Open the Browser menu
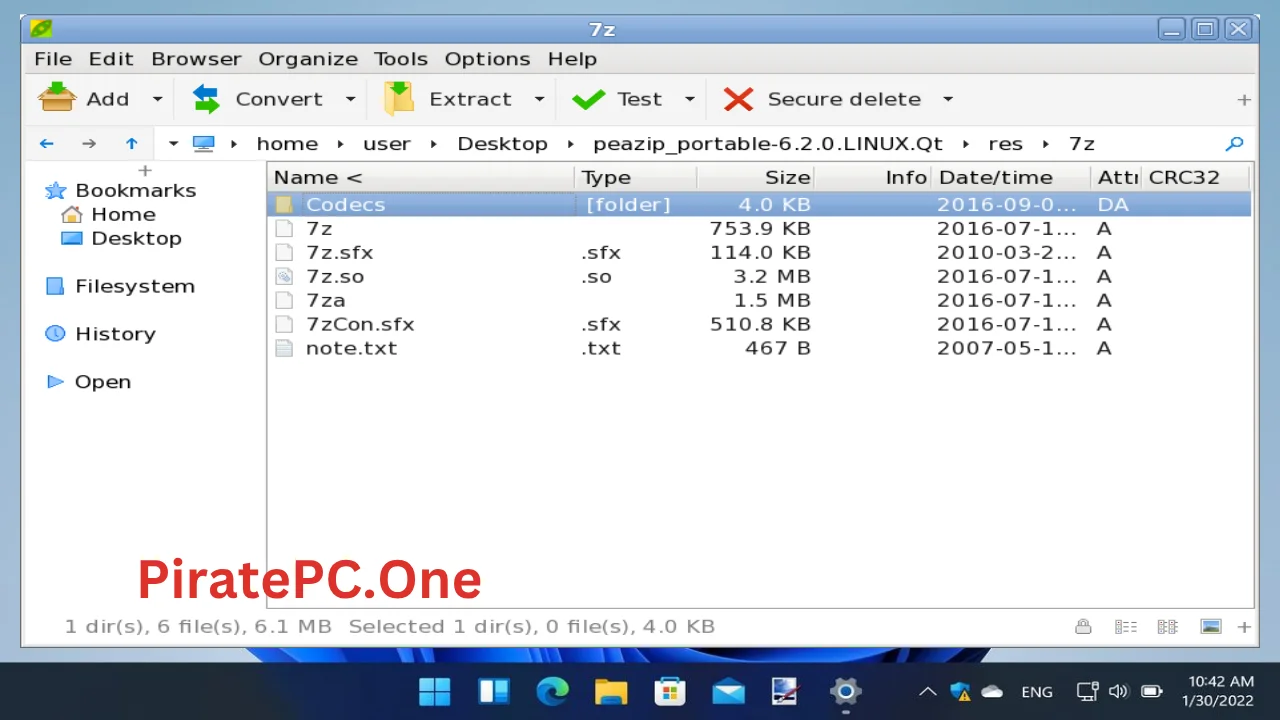The image size is (1280, 720). click(196, 59)
